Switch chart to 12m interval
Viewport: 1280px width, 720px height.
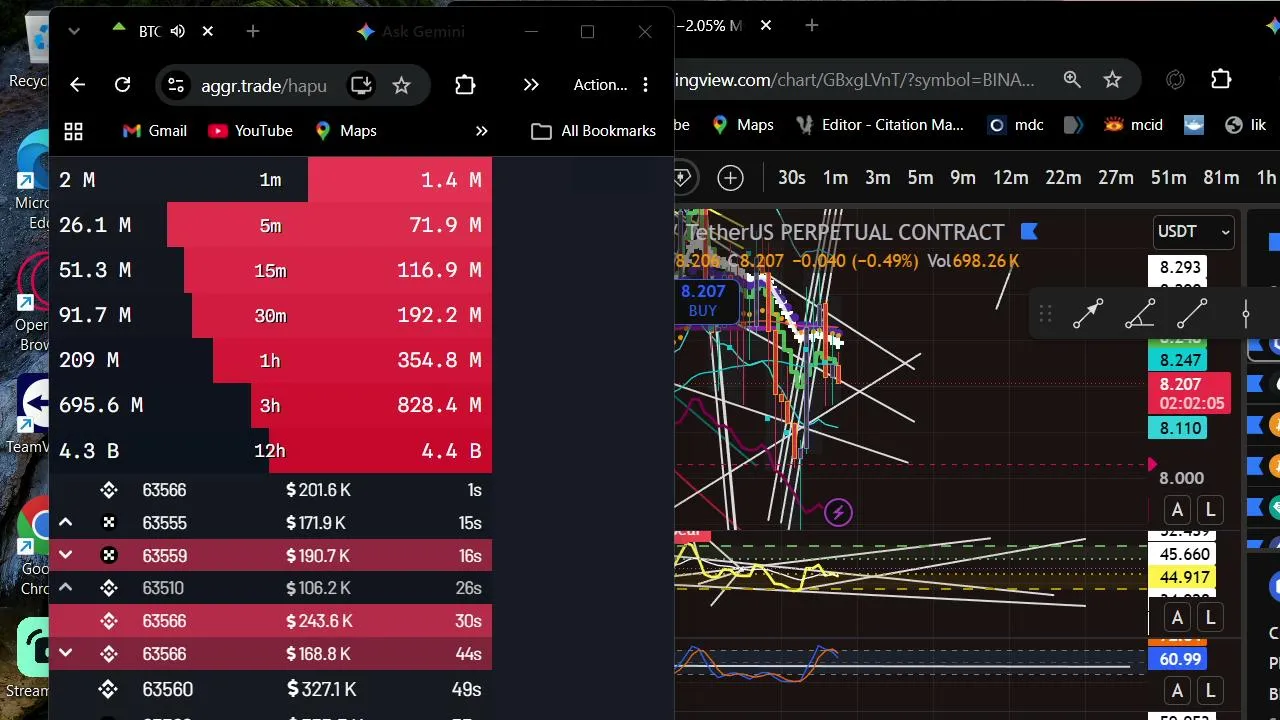1010,178
